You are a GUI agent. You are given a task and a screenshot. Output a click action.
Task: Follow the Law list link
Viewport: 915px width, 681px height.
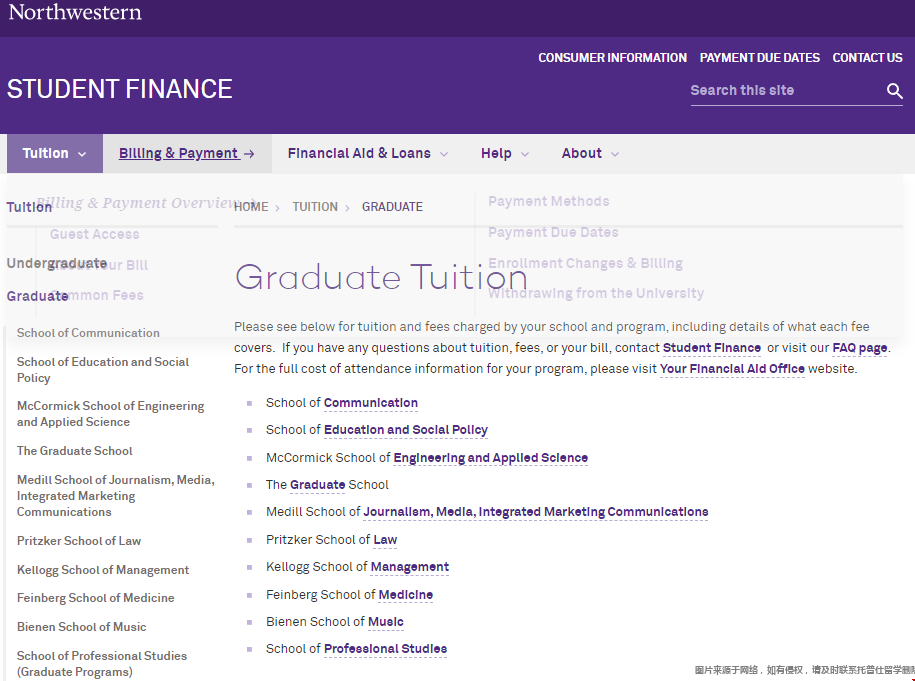pos(385,540)
